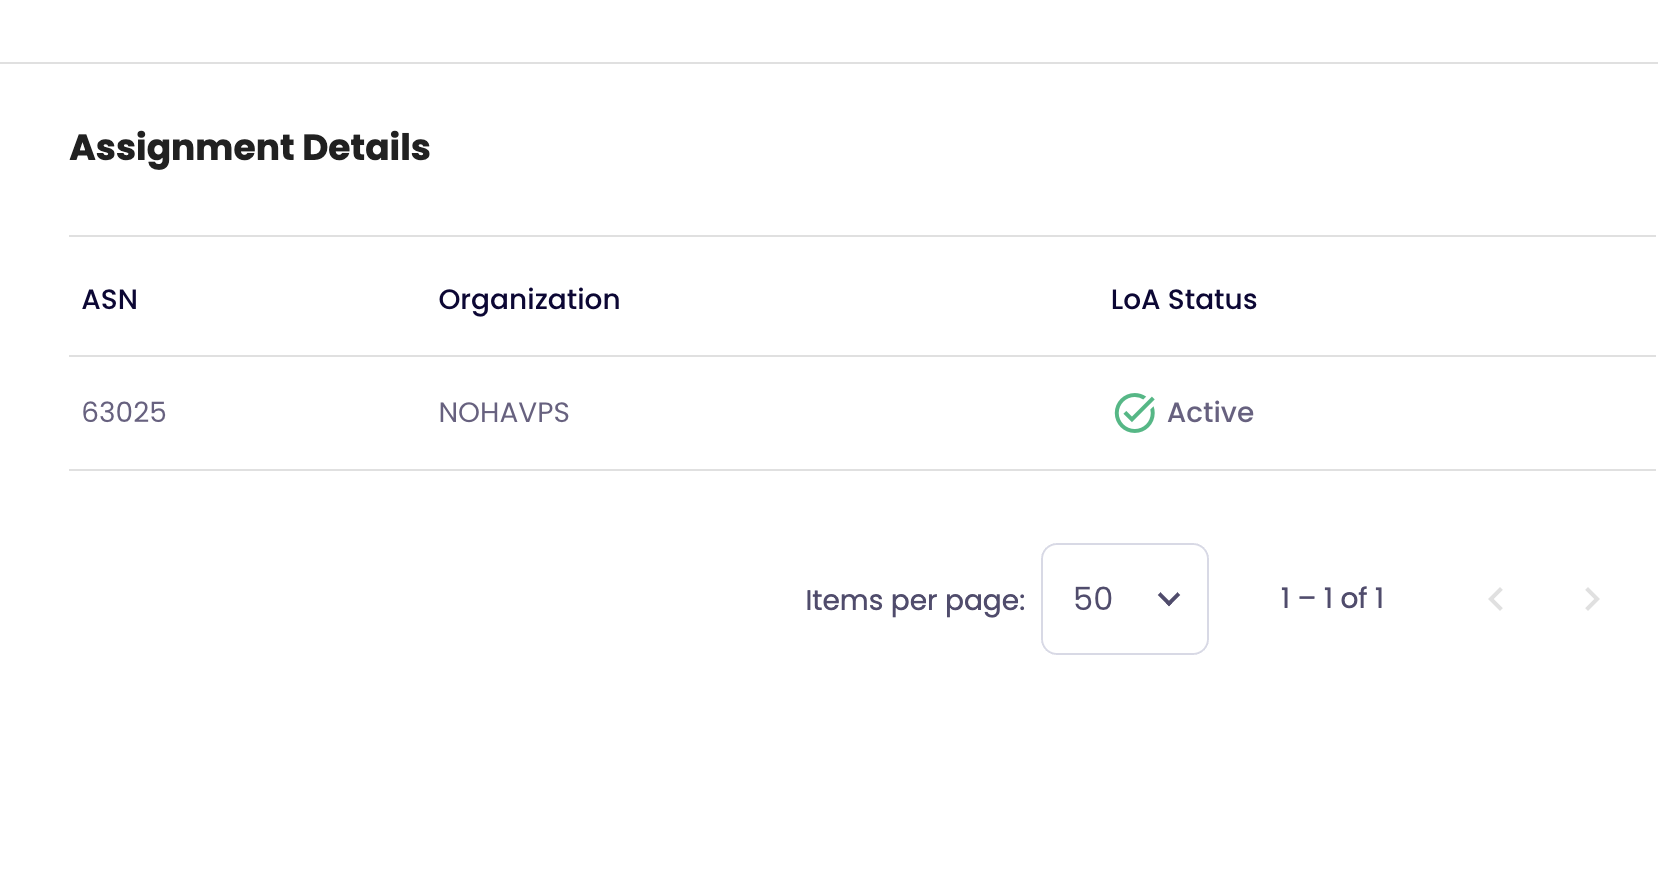Select the NOHAVPS table row
The height and width of the screenshot is (888, 1658).
863,413
